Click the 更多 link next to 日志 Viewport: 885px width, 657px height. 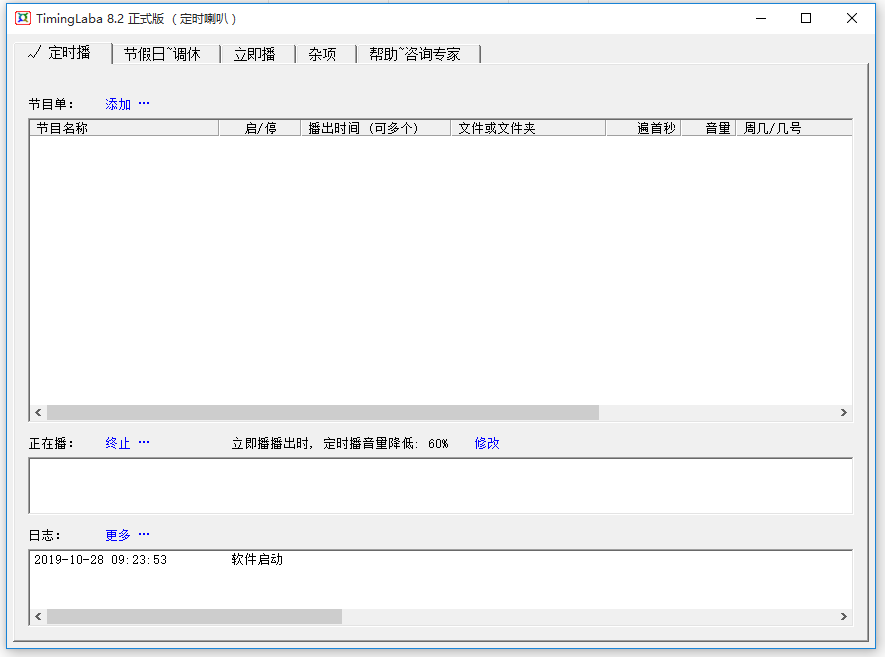tap(118, 535)
